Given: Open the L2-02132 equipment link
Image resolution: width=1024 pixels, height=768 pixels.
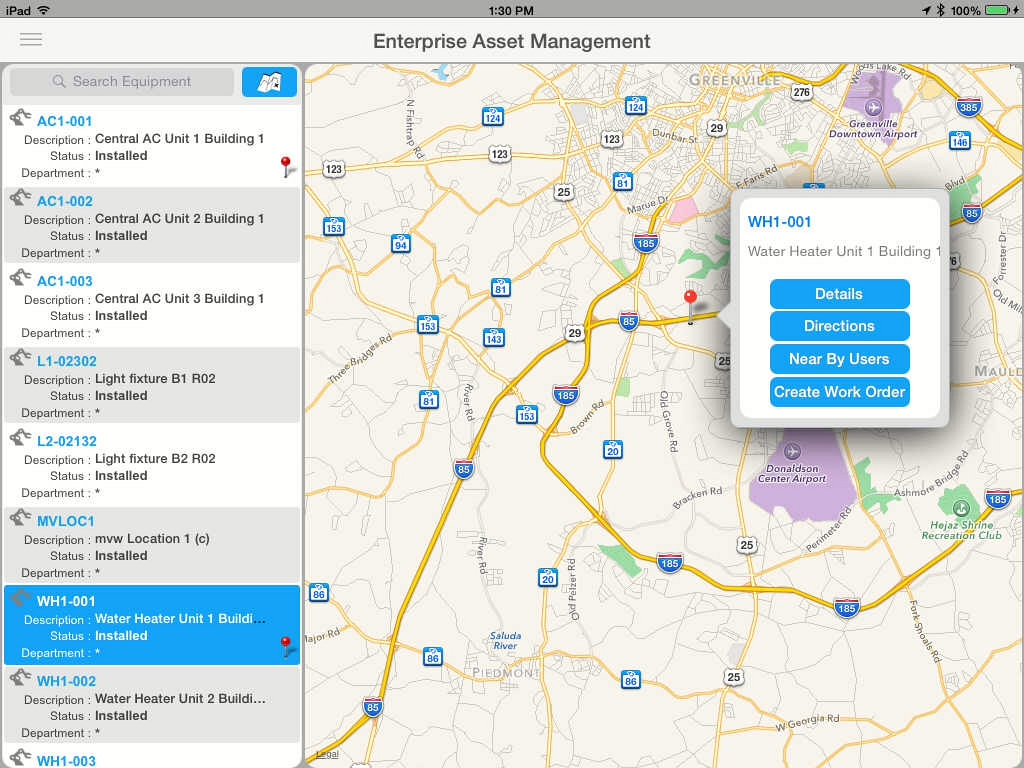Looking at the screenshot, I should [67, 441].
